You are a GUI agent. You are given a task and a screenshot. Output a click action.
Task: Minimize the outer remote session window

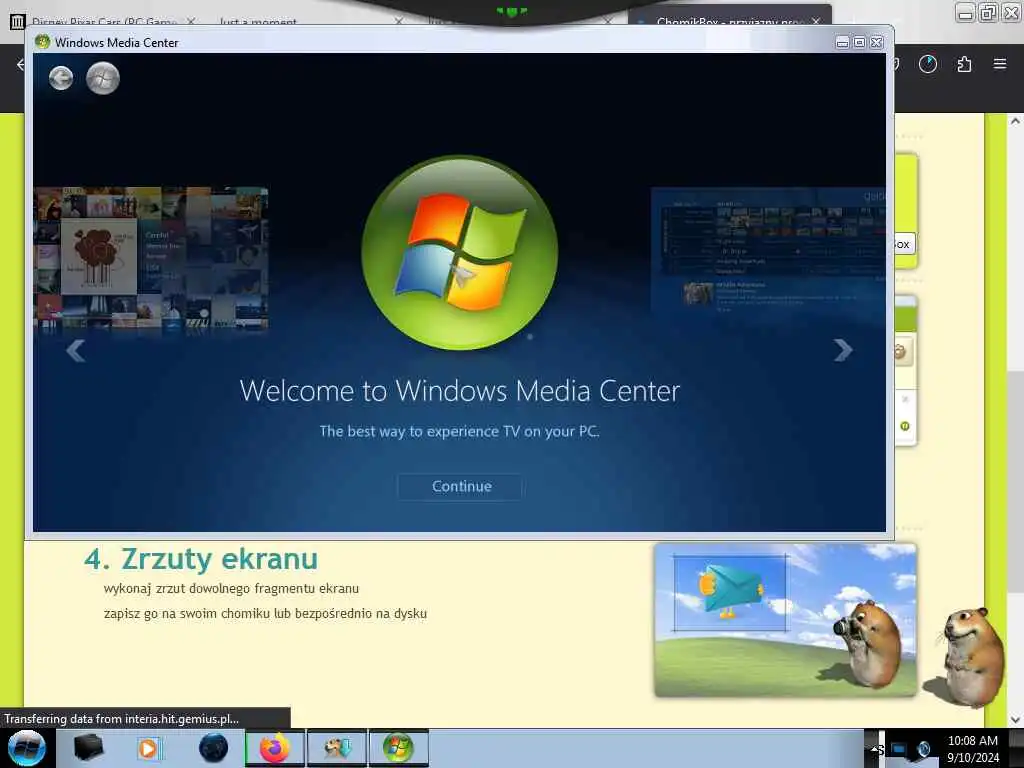966,12
